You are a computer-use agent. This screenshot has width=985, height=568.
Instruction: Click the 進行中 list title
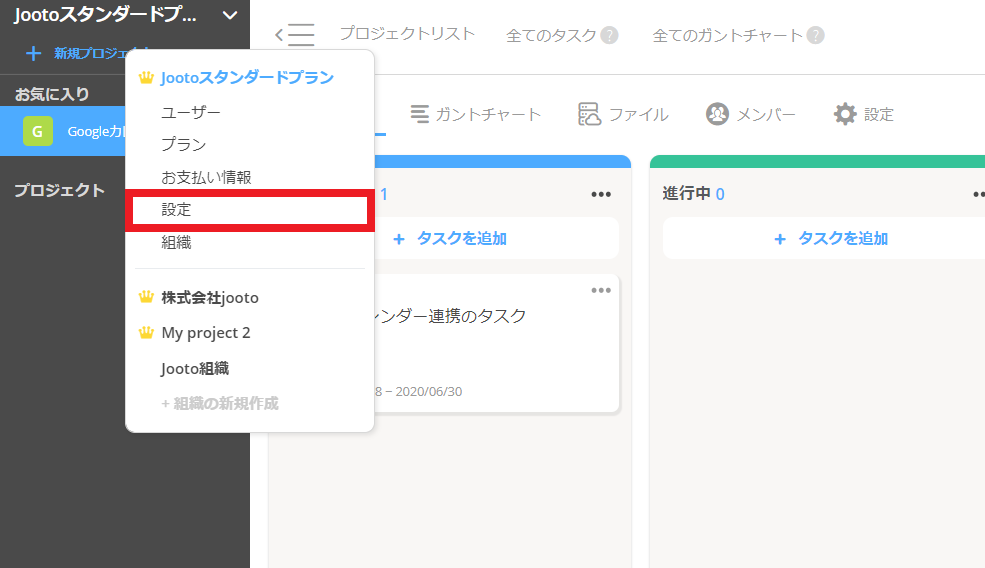point(686,194)
